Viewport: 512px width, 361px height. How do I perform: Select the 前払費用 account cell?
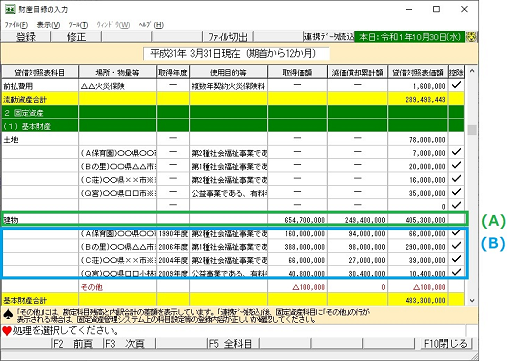40,86
